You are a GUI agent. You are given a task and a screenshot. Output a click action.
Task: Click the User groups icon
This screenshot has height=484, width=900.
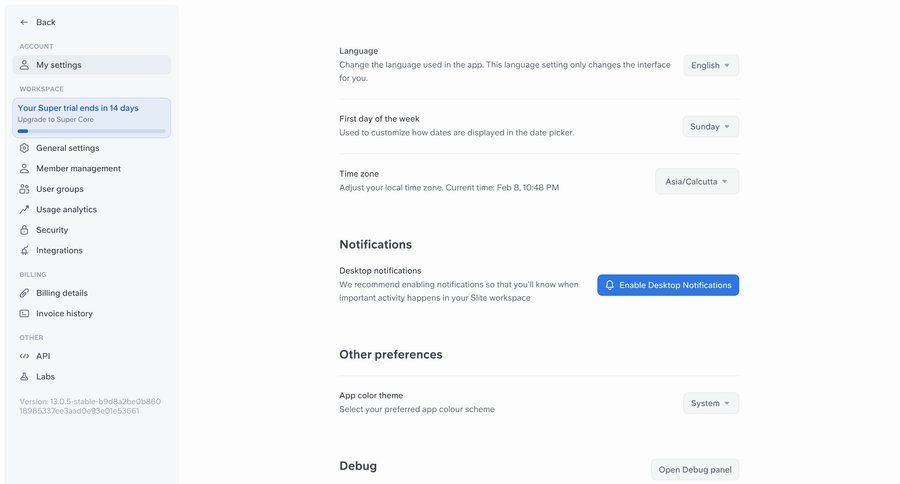25,189
